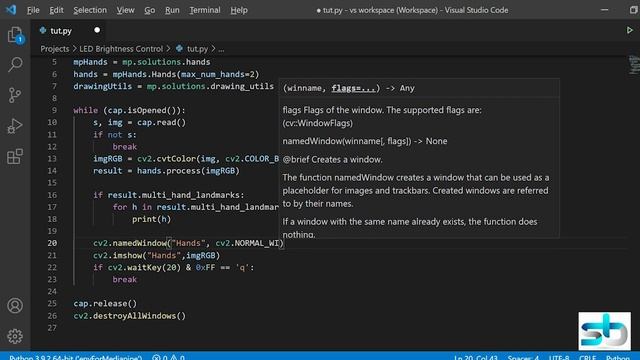Open the Manage gear icon

pyautogui.click(x=15, y=336)
